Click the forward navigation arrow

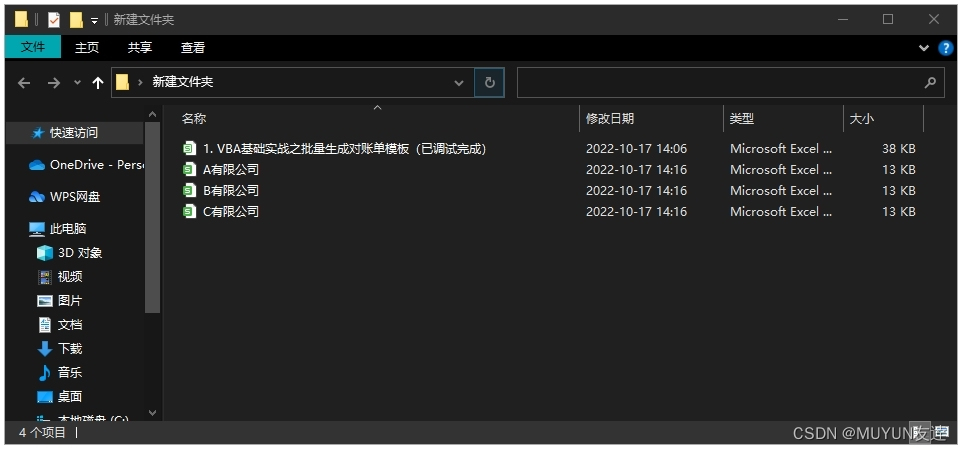tap(54, 82)
